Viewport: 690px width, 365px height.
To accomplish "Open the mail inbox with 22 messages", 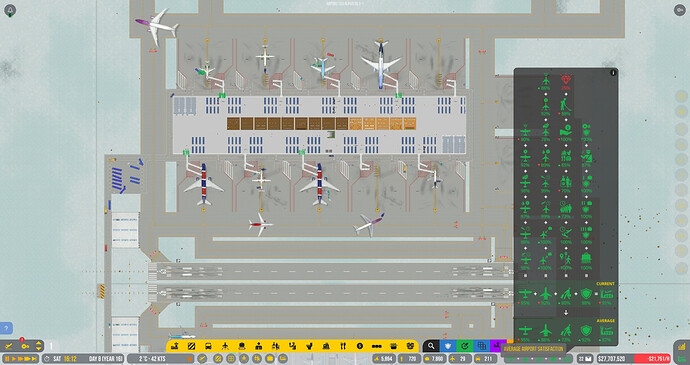I will coord(585,358).
